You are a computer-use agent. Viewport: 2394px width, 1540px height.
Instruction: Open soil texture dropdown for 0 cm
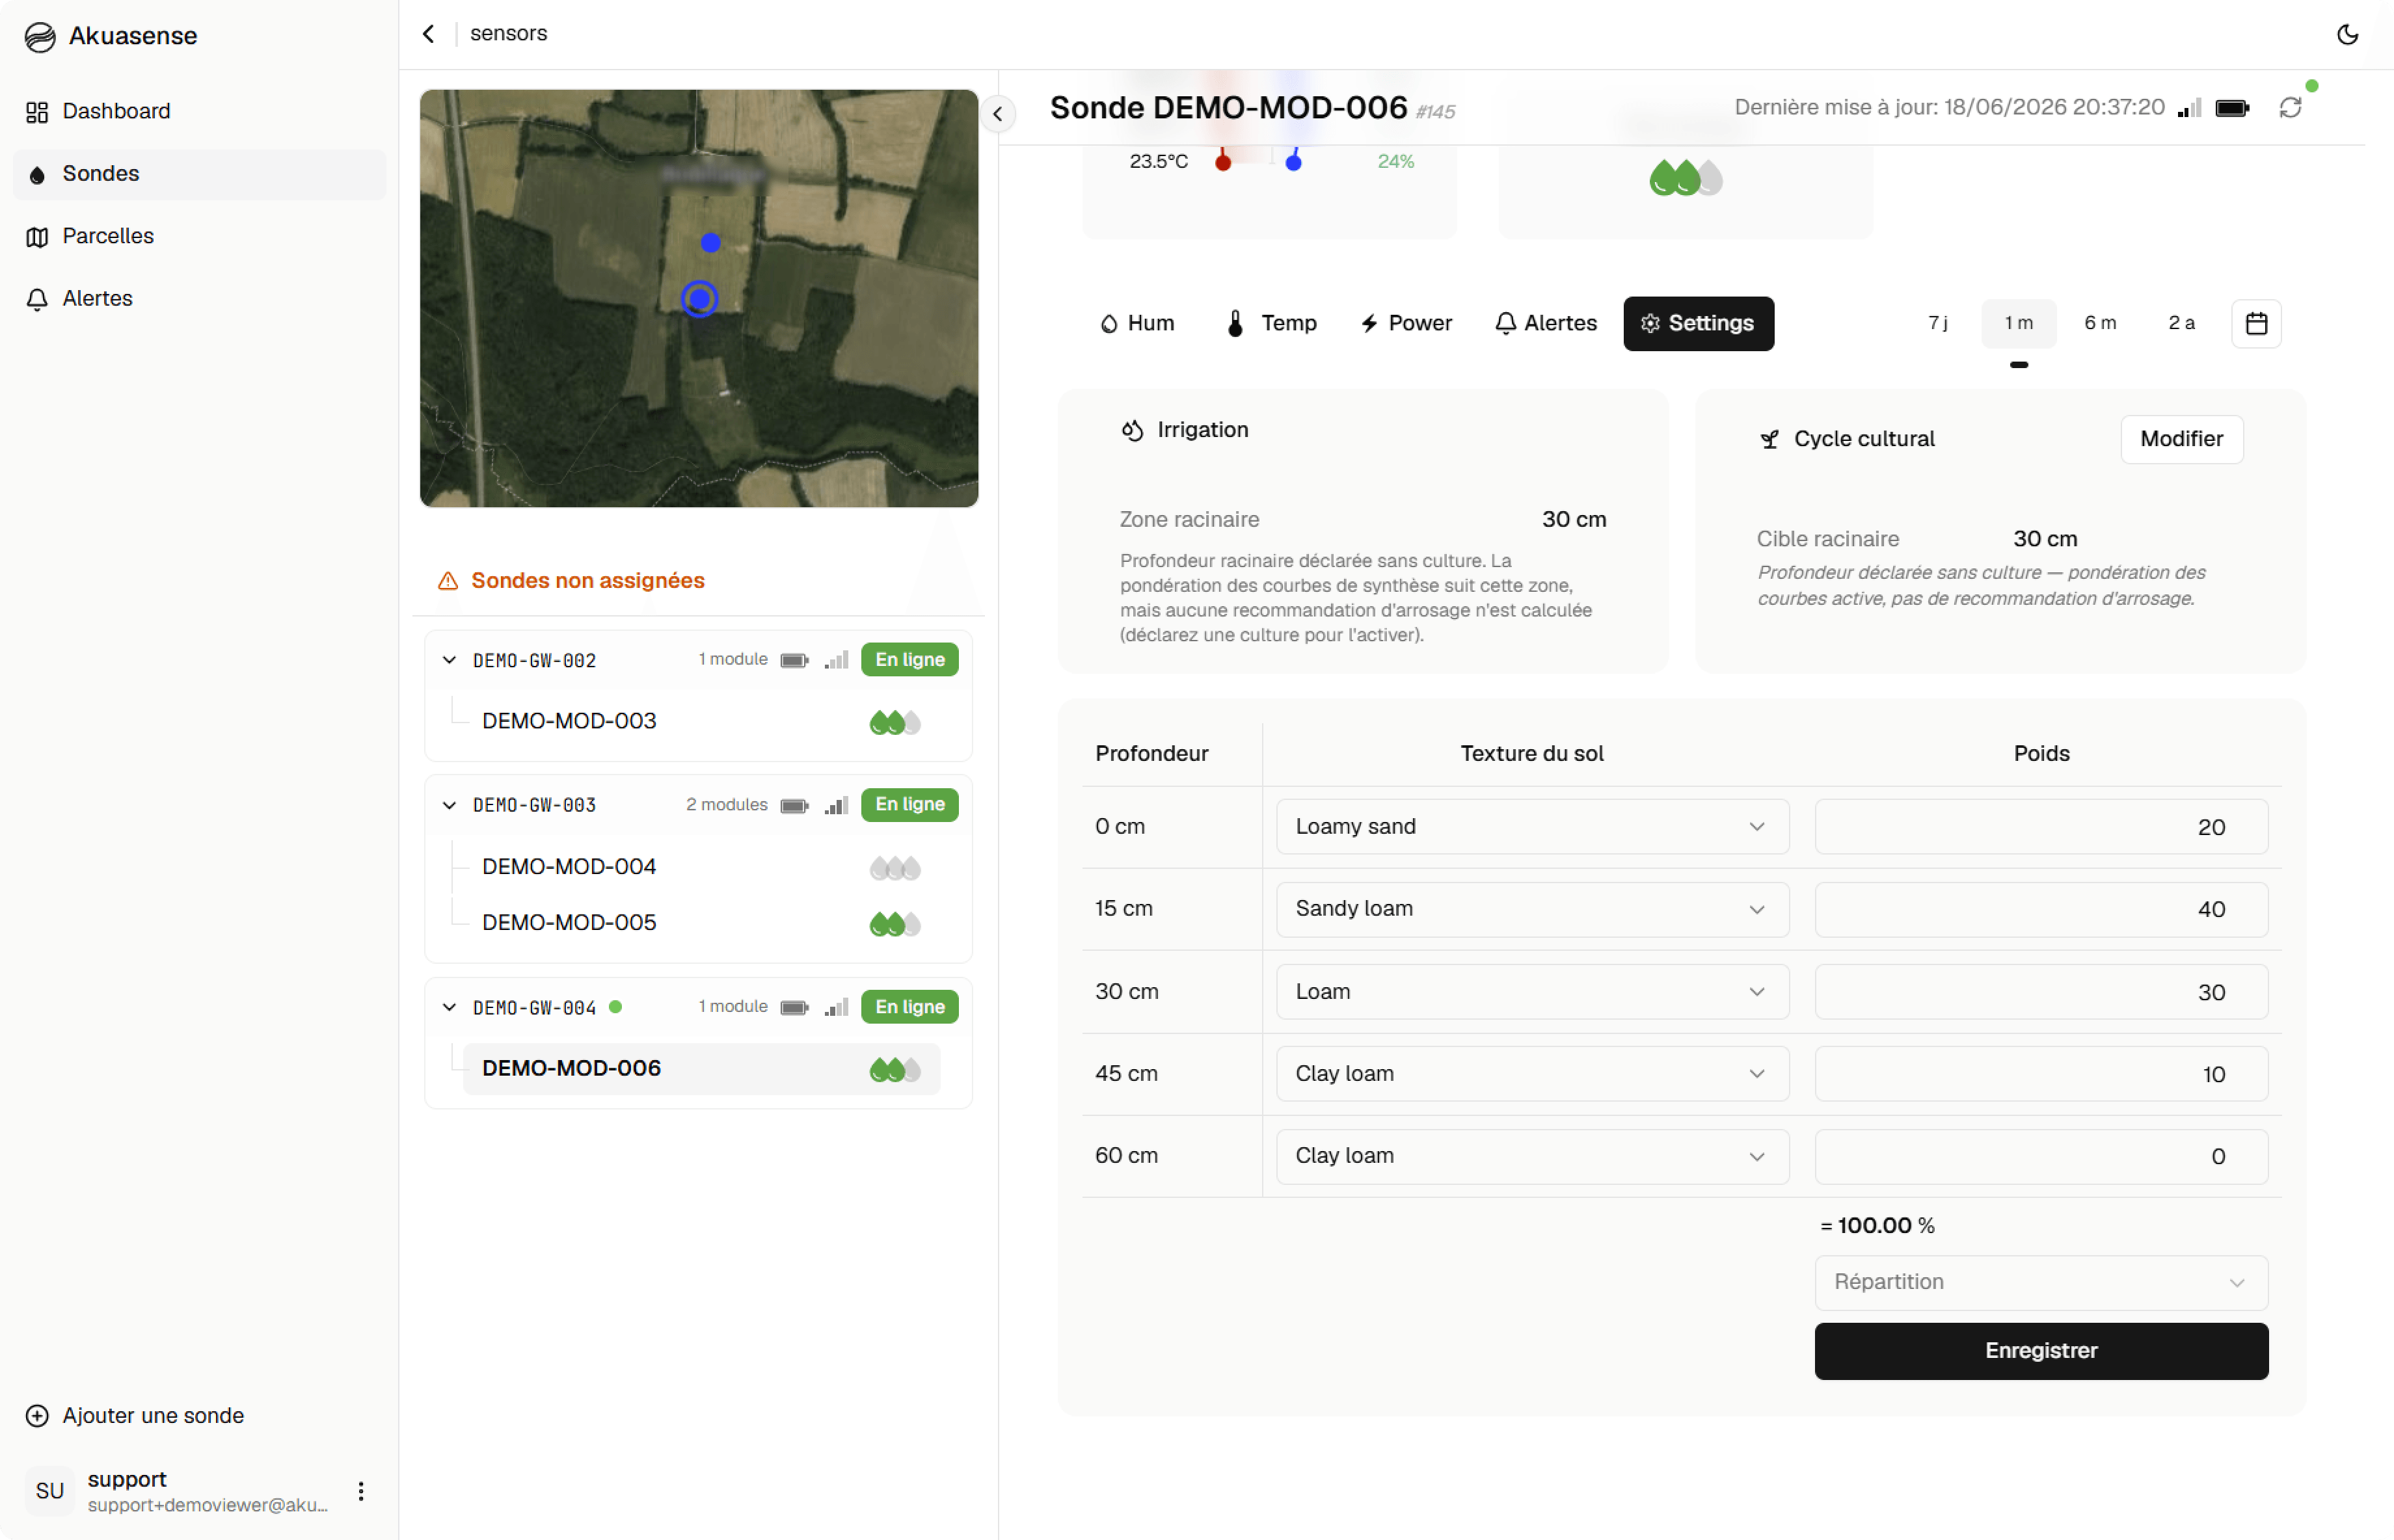click(1532, 827)
